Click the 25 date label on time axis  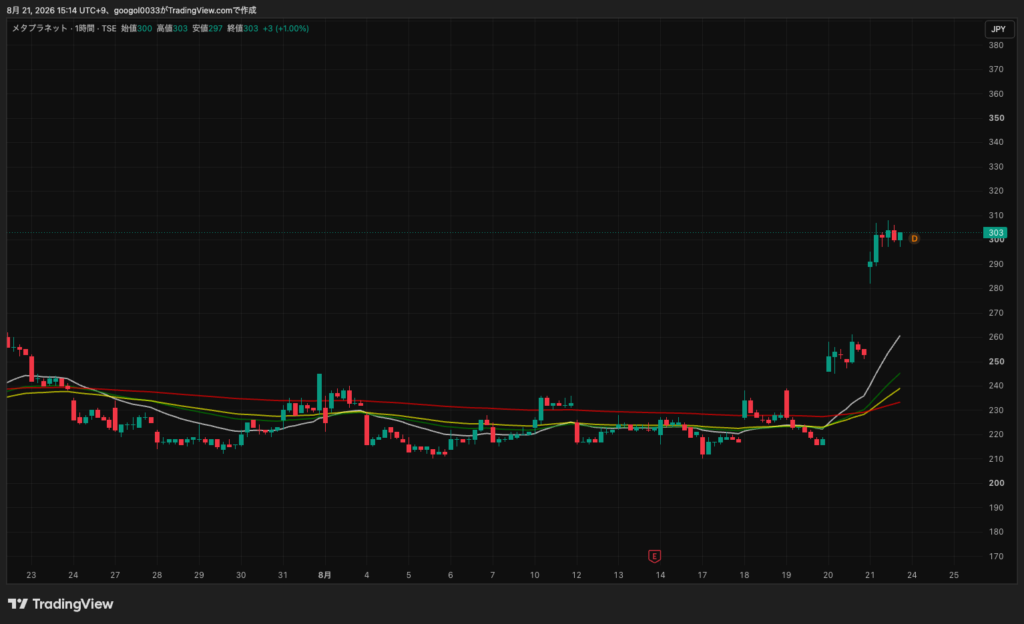(x=954, y=575)
